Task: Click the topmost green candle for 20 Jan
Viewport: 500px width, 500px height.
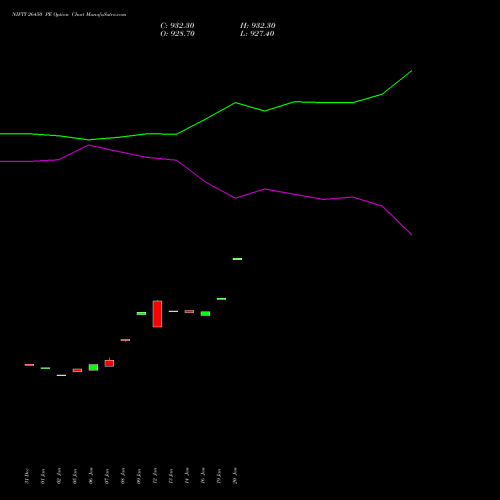Action: click(237, 259)
